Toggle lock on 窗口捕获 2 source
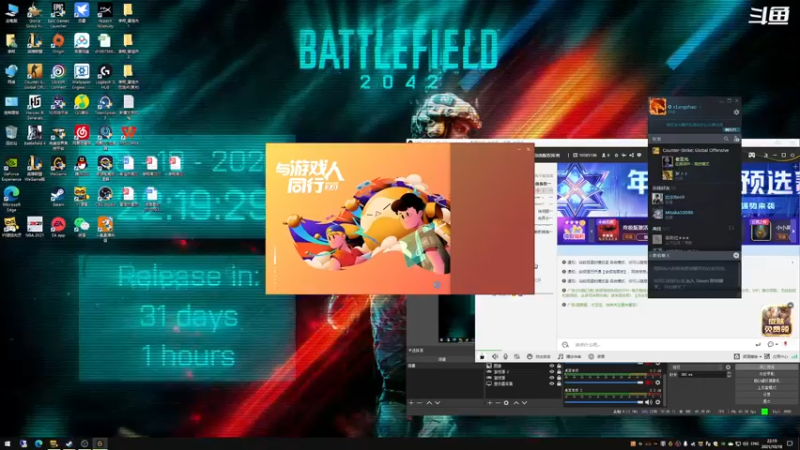 coord(559,372)
